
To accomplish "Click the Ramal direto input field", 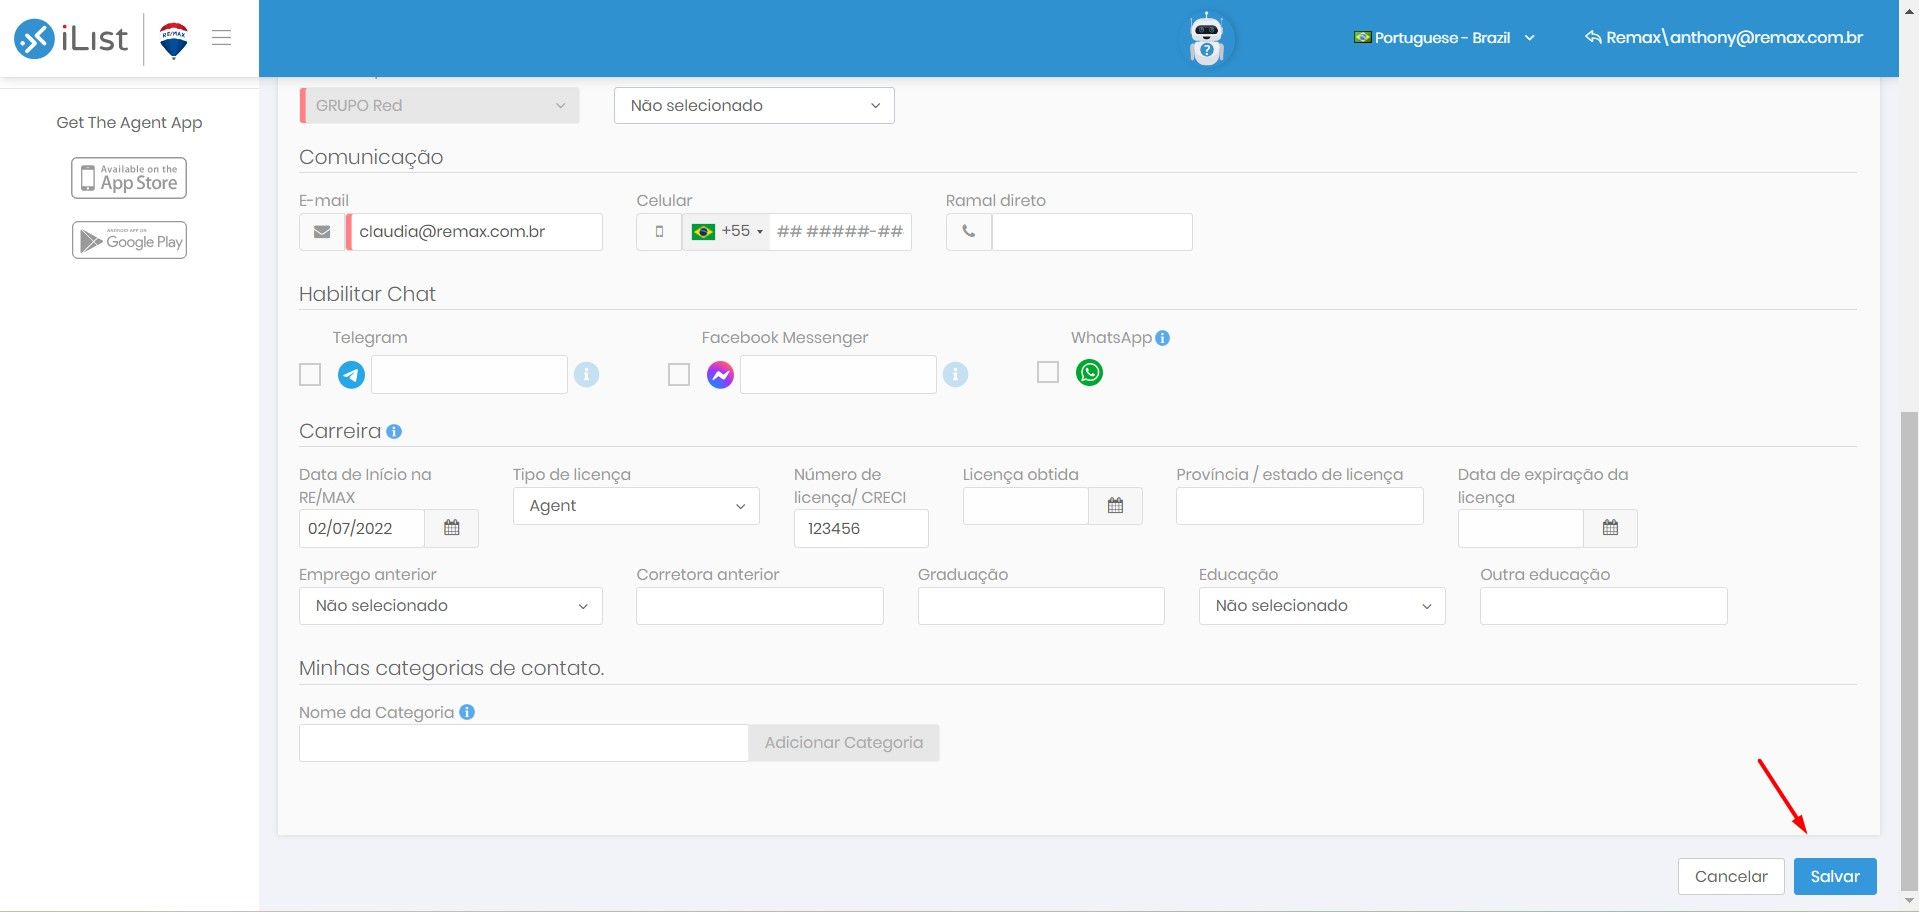I will tap(1092, 232).
